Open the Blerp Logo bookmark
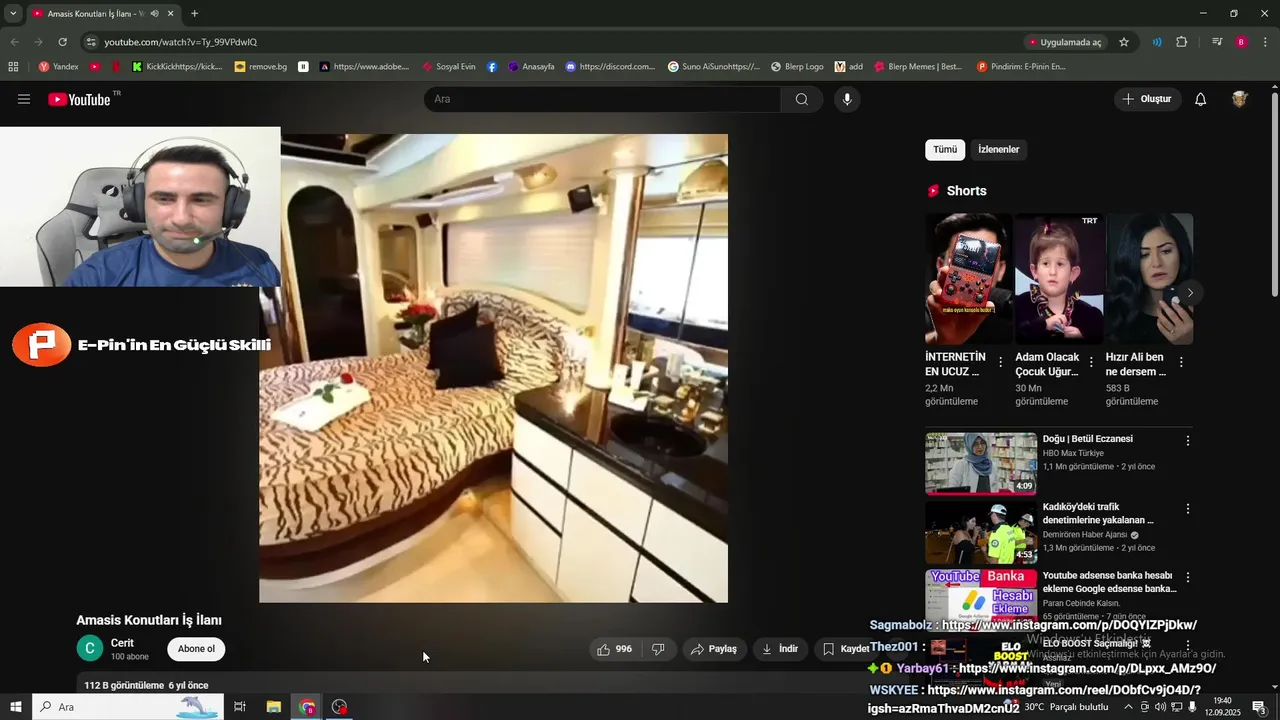Image resolution: width=1280 pixels, height=720 pixels. pos(797,67)
